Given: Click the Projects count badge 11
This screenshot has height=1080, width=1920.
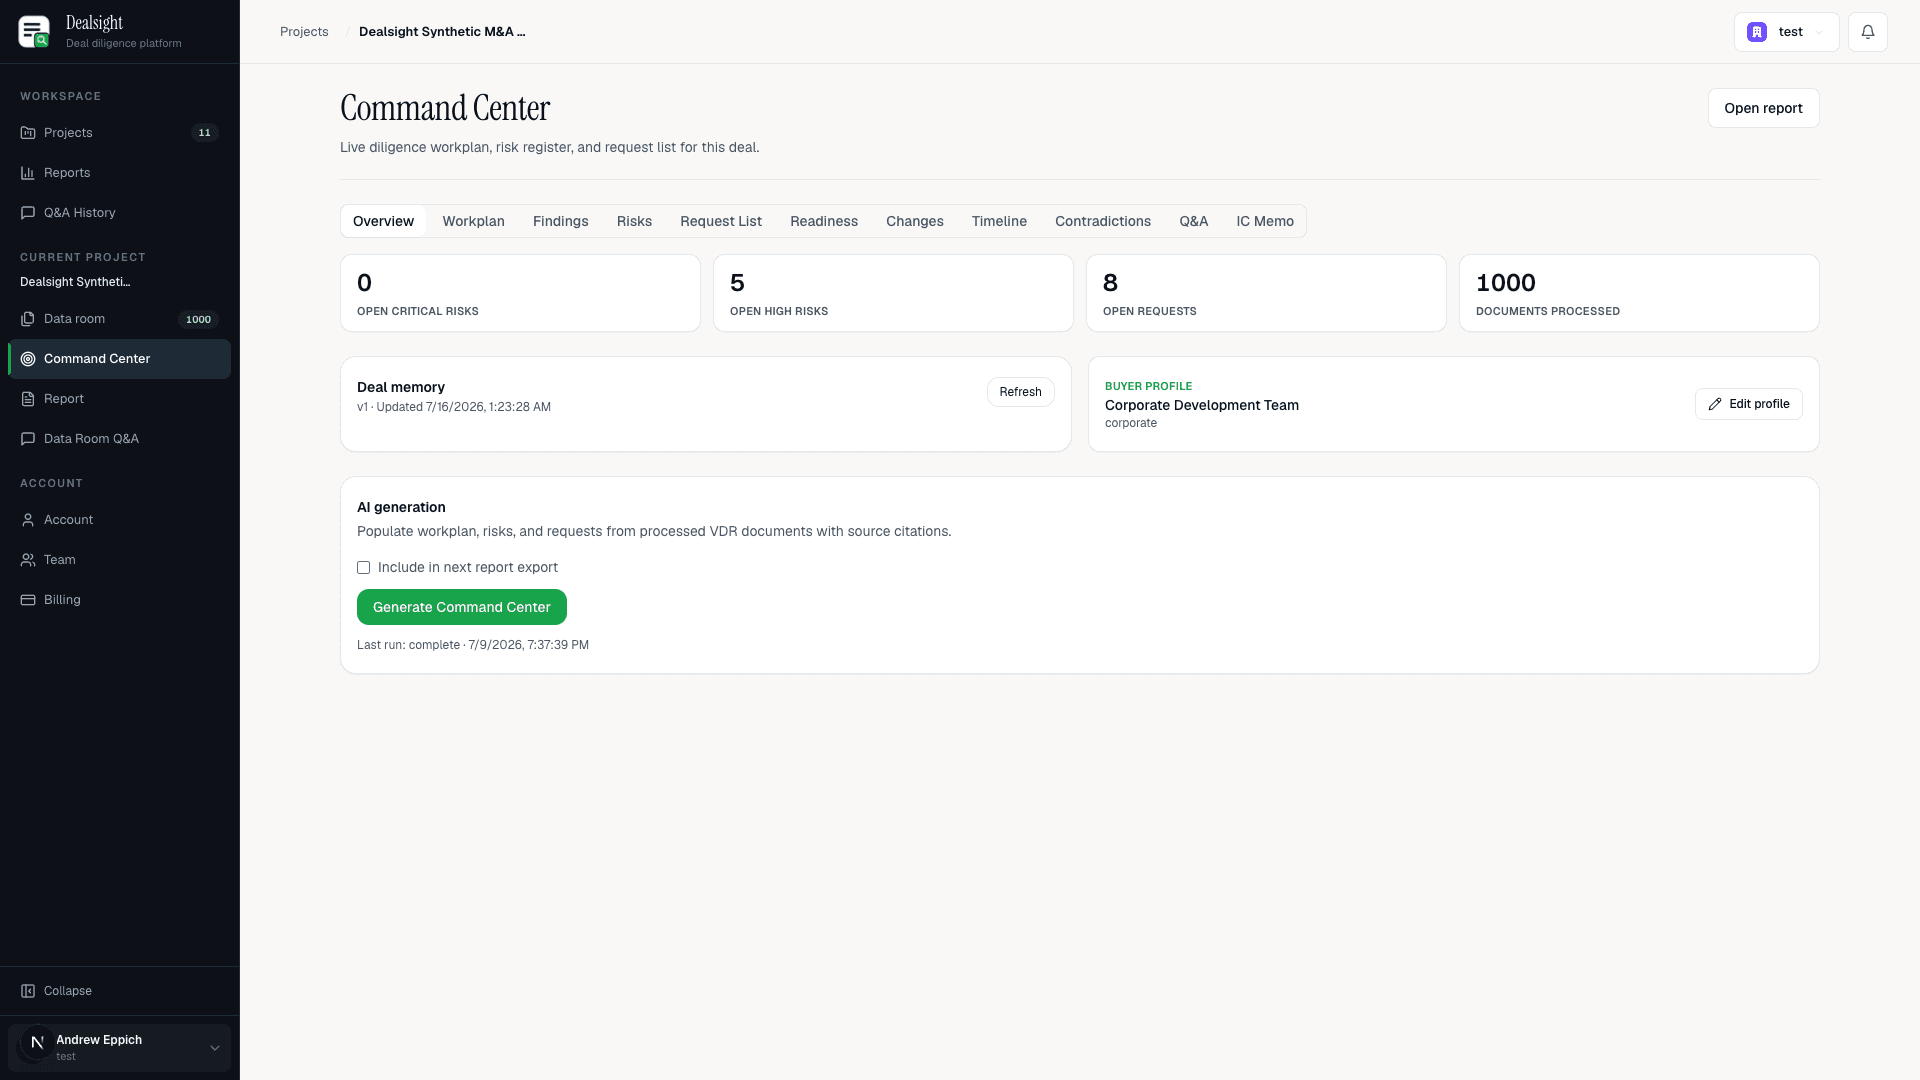Looking at the screenshot, I should (x=205, y=133).
